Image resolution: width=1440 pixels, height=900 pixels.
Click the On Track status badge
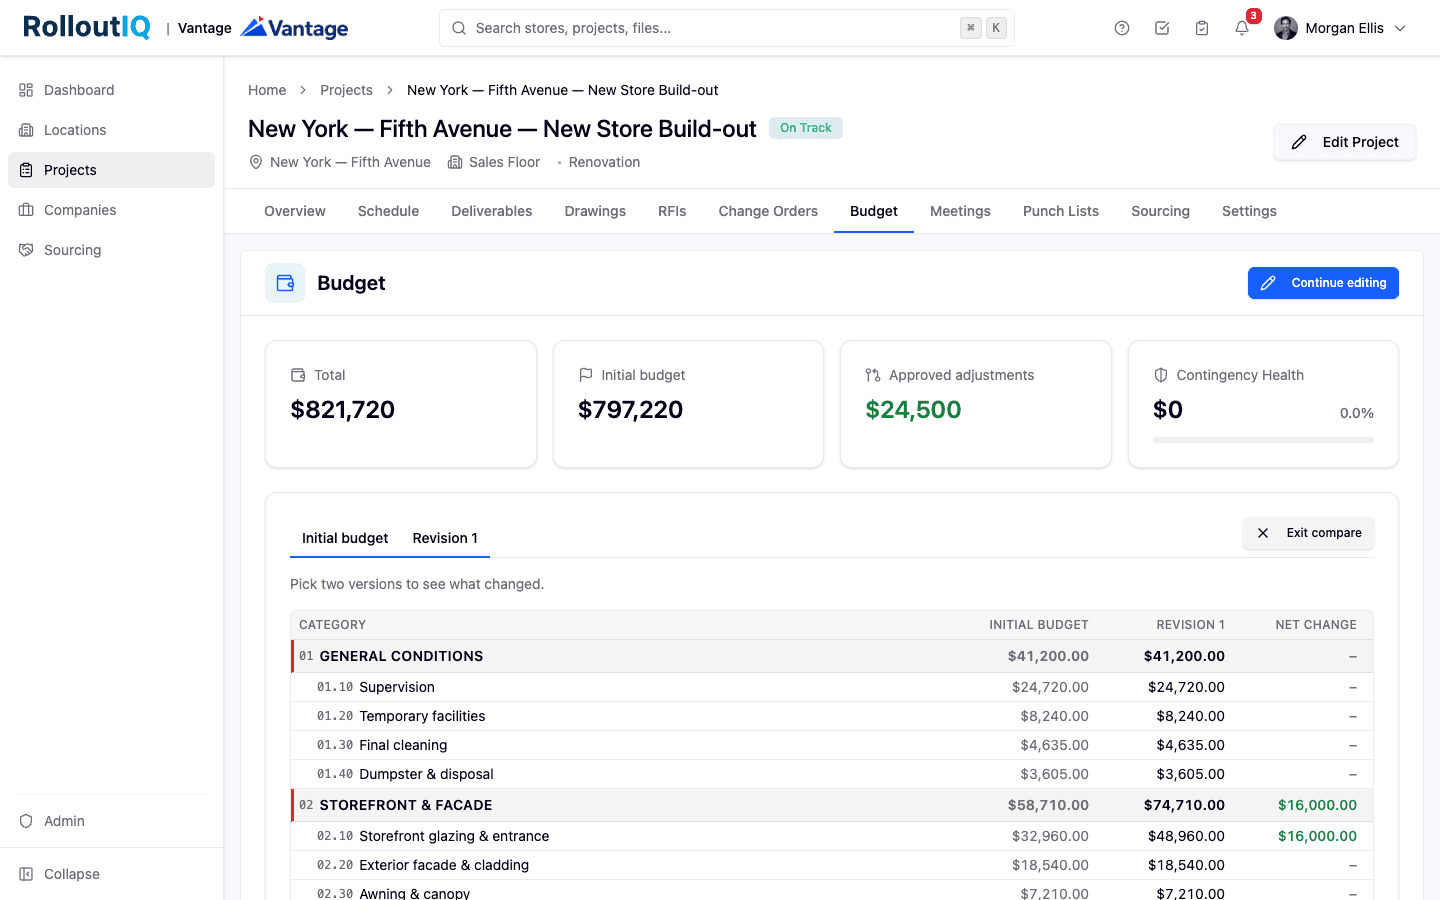806,128
